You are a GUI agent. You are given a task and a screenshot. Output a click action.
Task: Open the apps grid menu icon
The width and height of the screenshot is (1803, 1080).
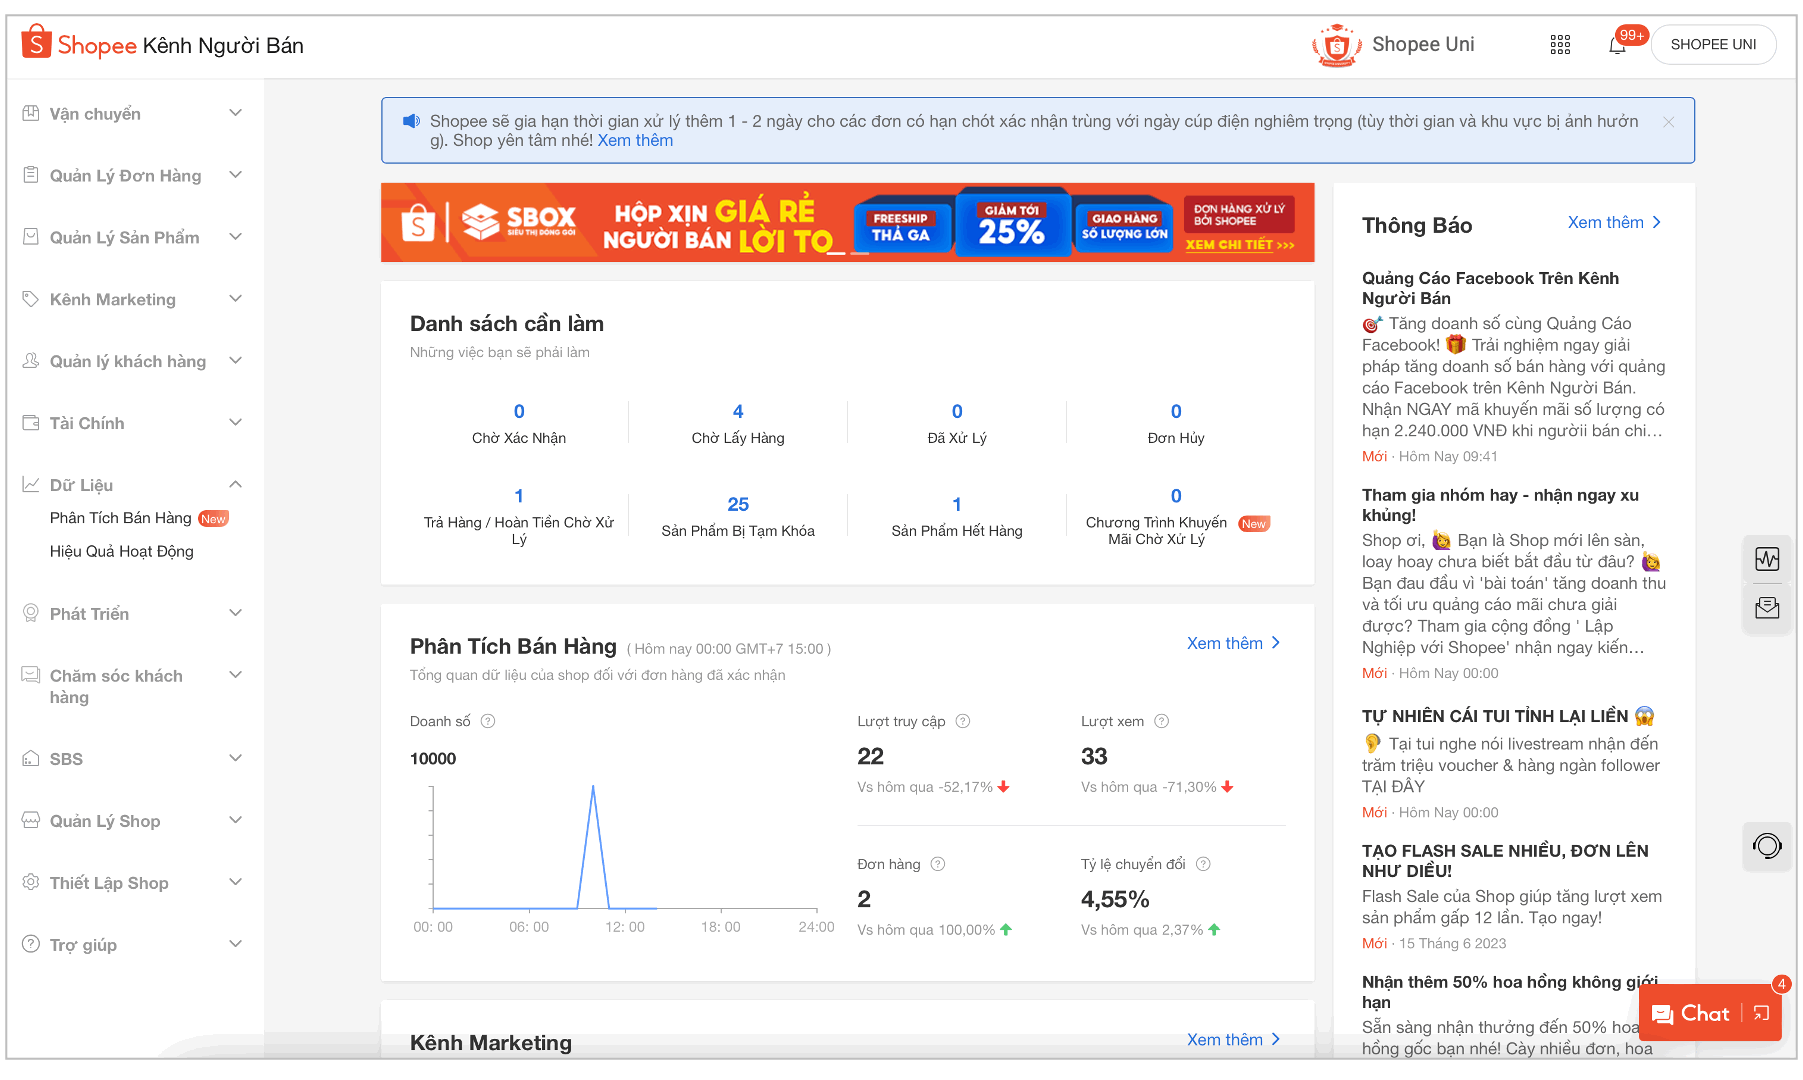point(1560,44)
